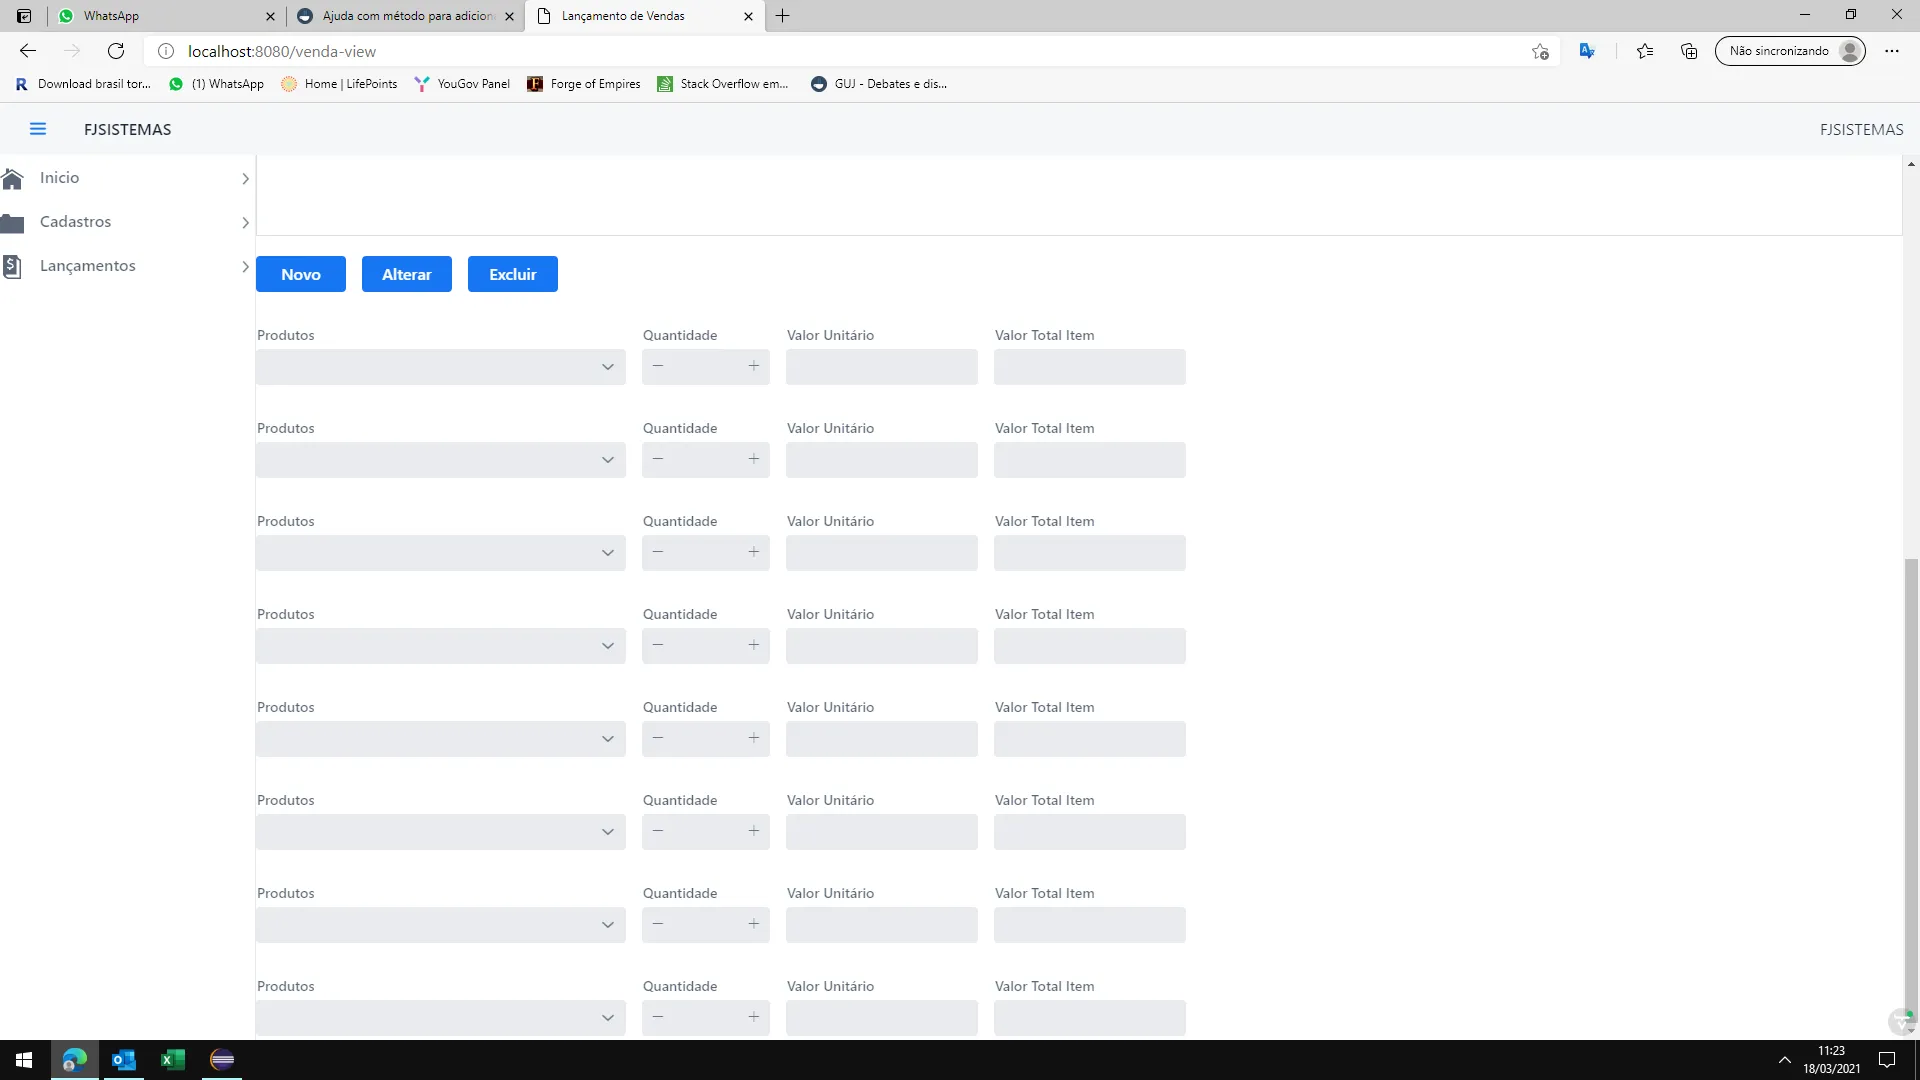Refresh the browser page
1920x1080 pixels.
click(x=116, y=51)
